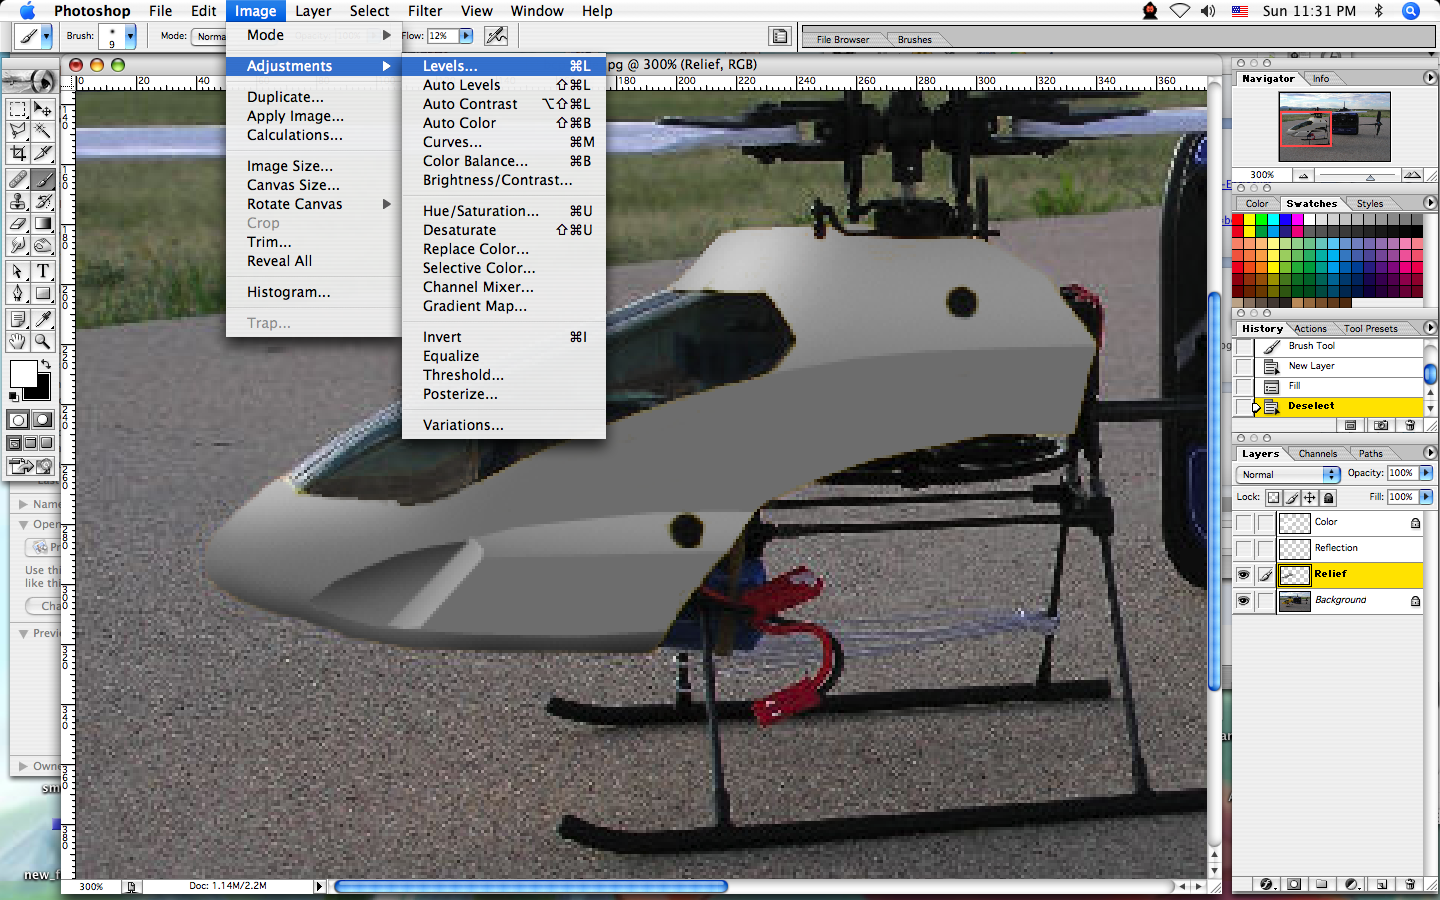
Task: Toggle lock transparent pixels
Action: pyautogui.click(x=1273, y=498)
